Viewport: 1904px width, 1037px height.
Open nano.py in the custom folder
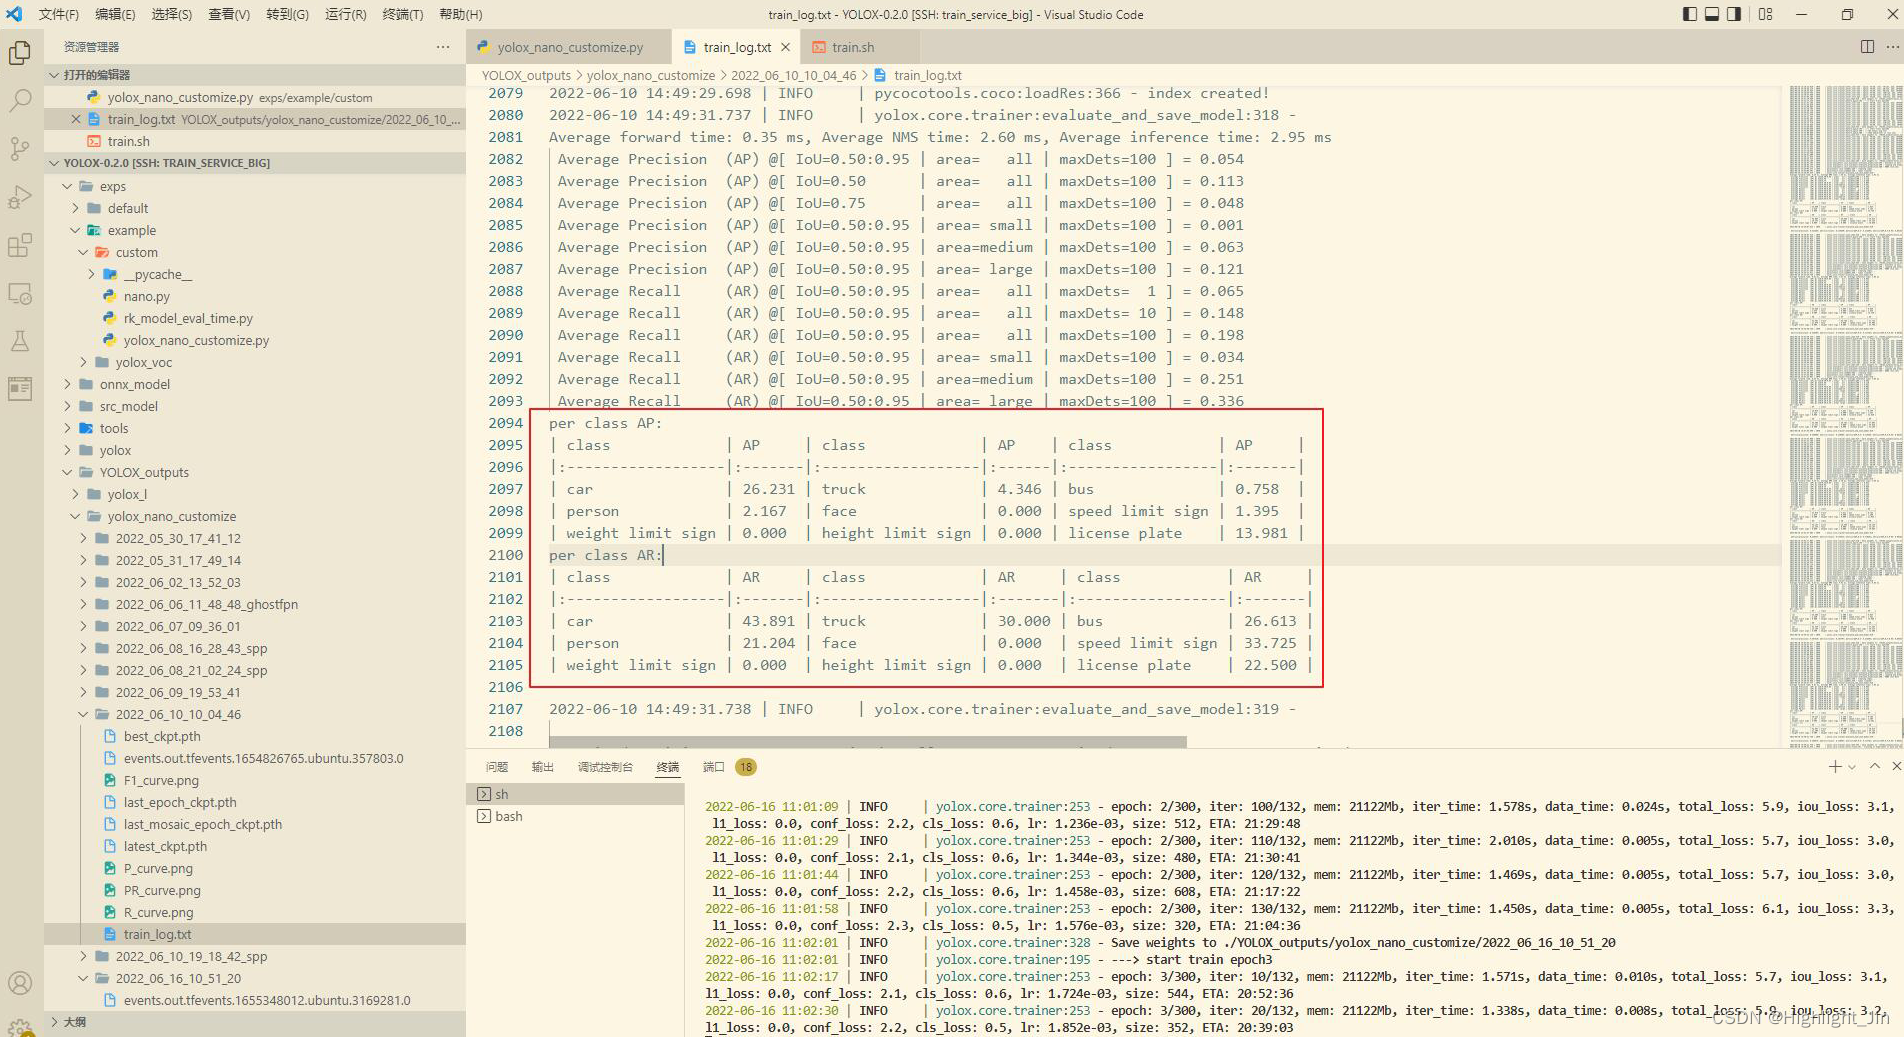(x=146, y=296)
